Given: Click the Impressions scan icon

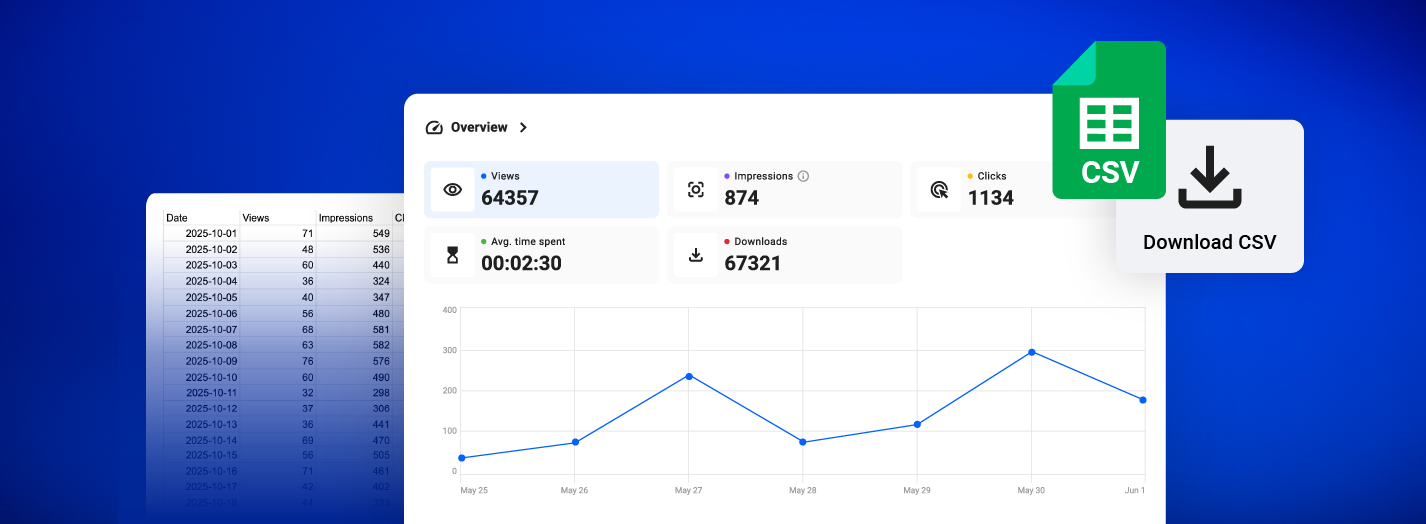Looking at the screenshot, I should pos(696,190).
